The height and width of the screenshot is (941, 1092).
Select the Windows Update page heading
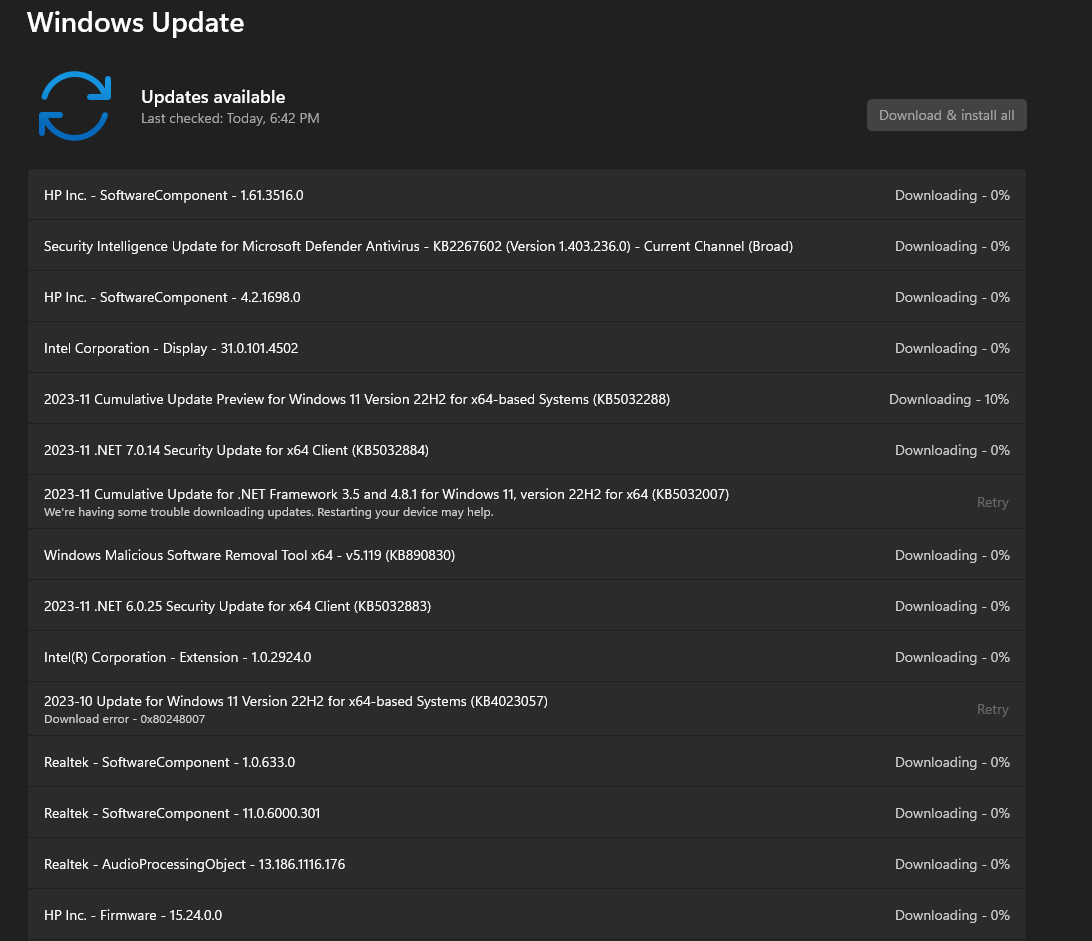136,22
